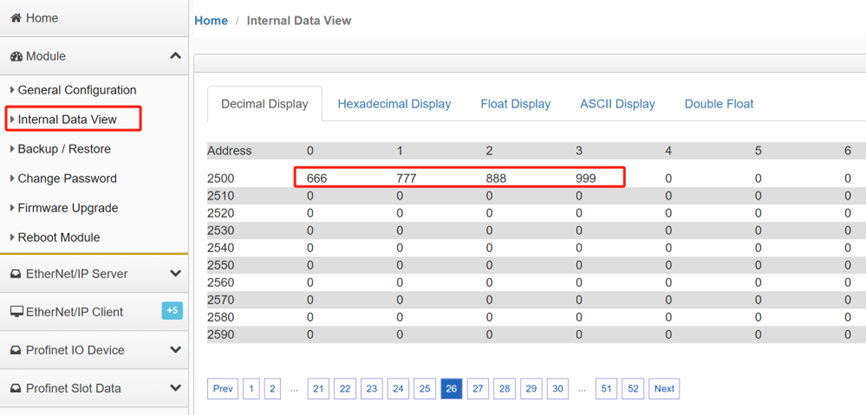Click the Module dashboard icon
This screenshot has width=866, height=415.
coord(16,56)
